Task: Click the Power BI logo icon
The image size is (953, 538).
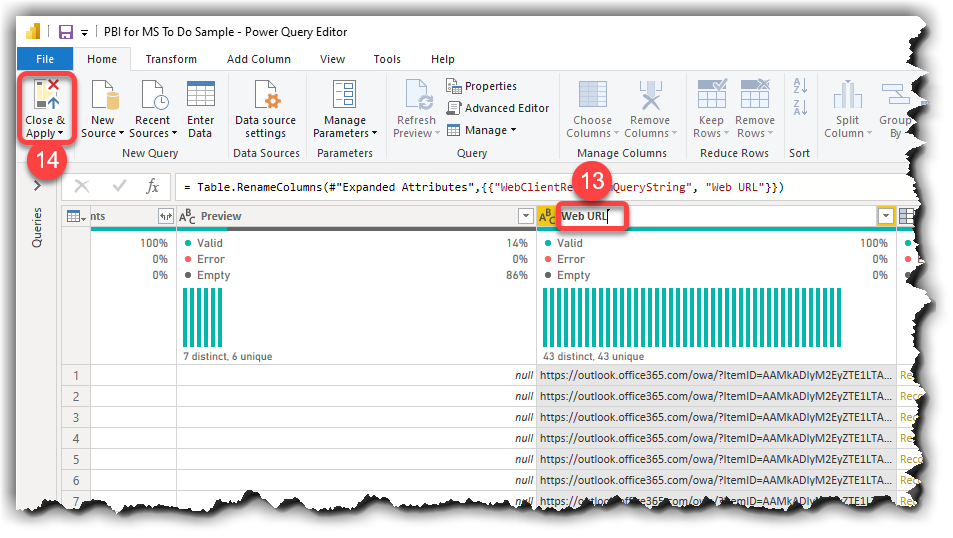Action: [33, 31]
